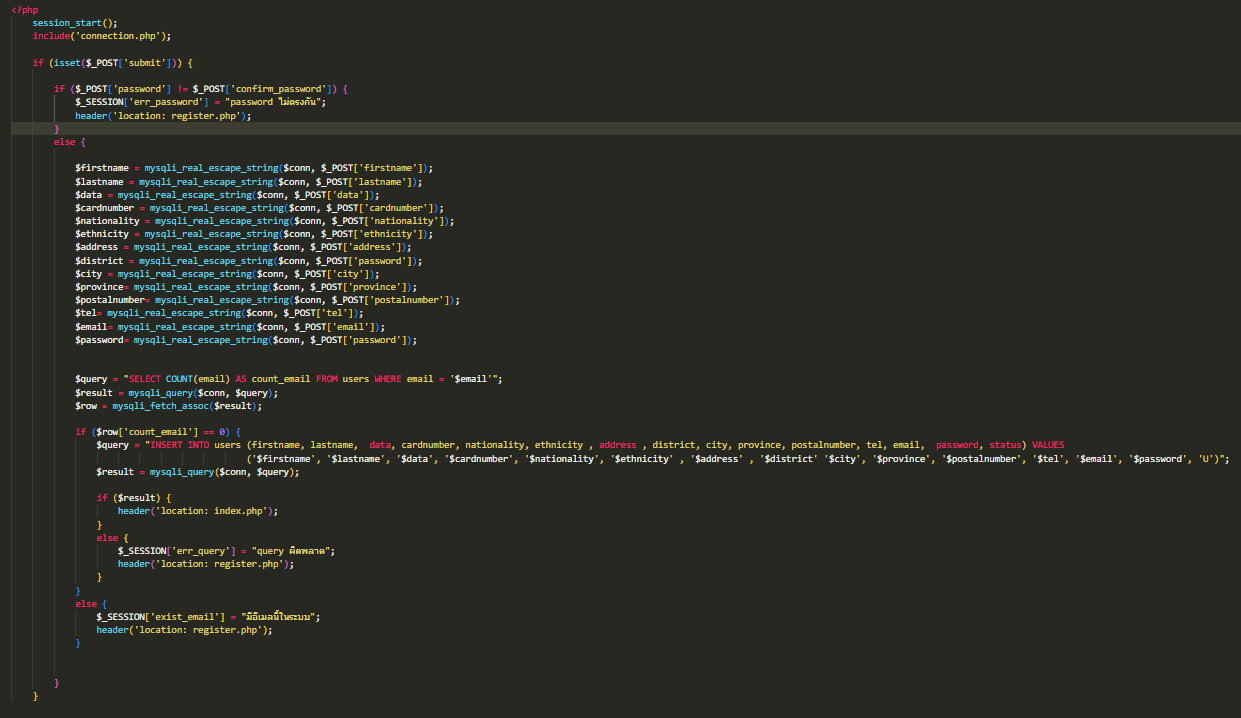The image size is (1241, 718).
Task: Click the if ($result) condition
Action: point(135,498)
